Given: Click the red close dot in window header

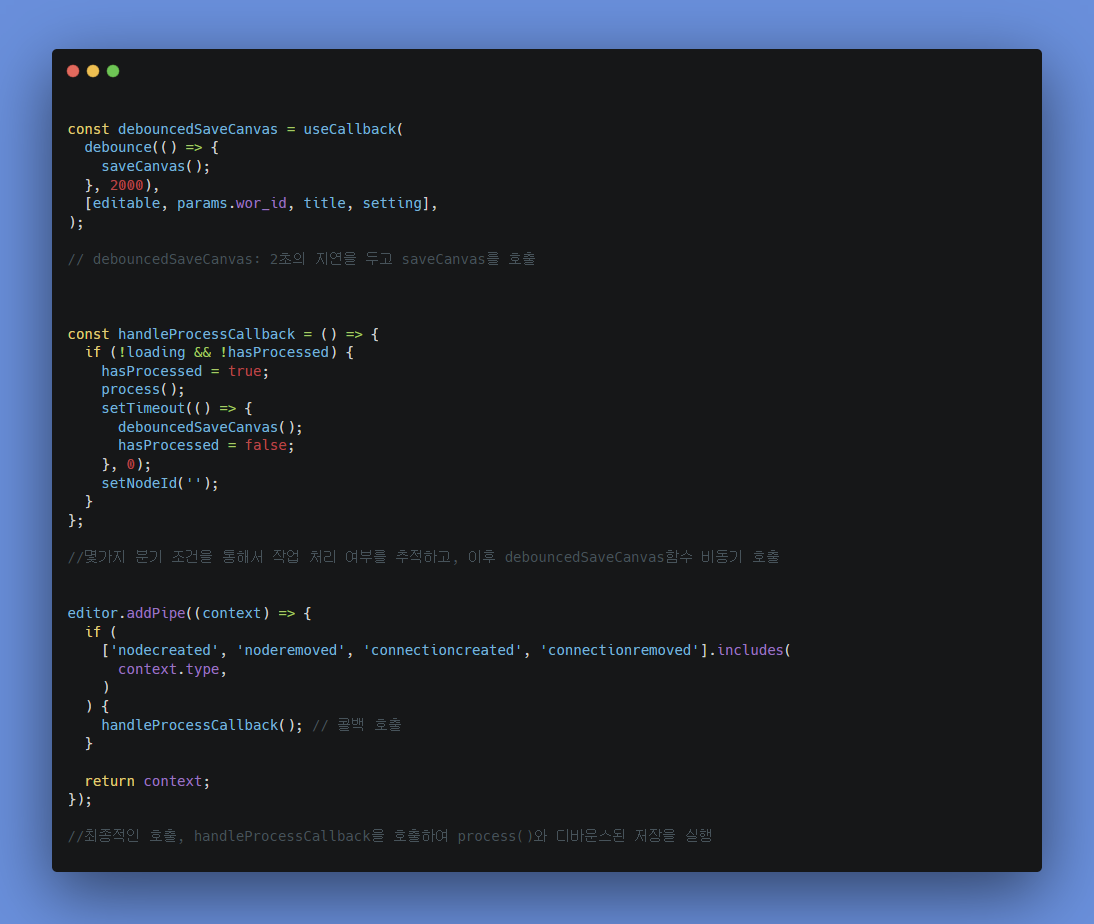Looking at the screenshot, I should 73,71.
